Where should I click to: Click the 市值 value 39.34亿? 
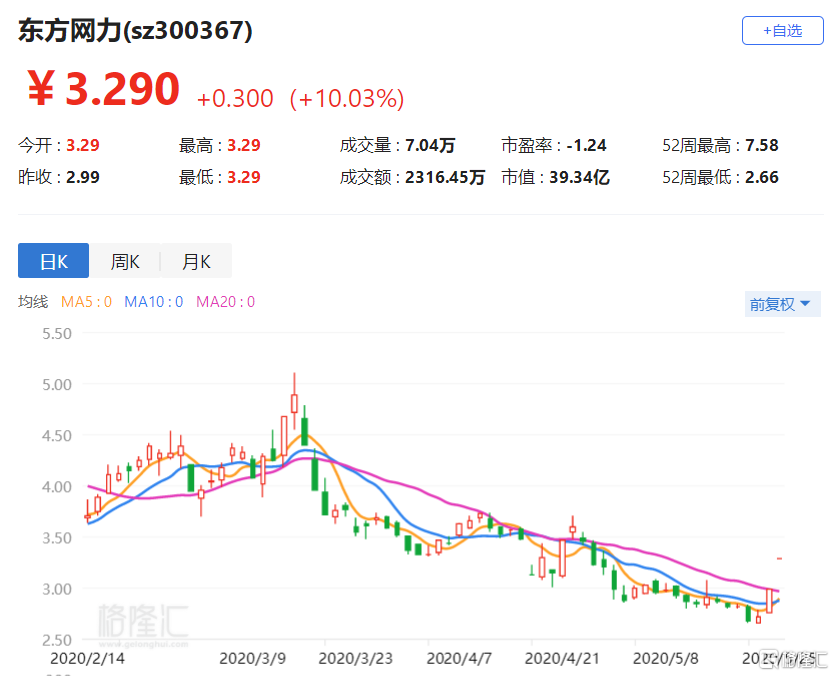point(579,177)
